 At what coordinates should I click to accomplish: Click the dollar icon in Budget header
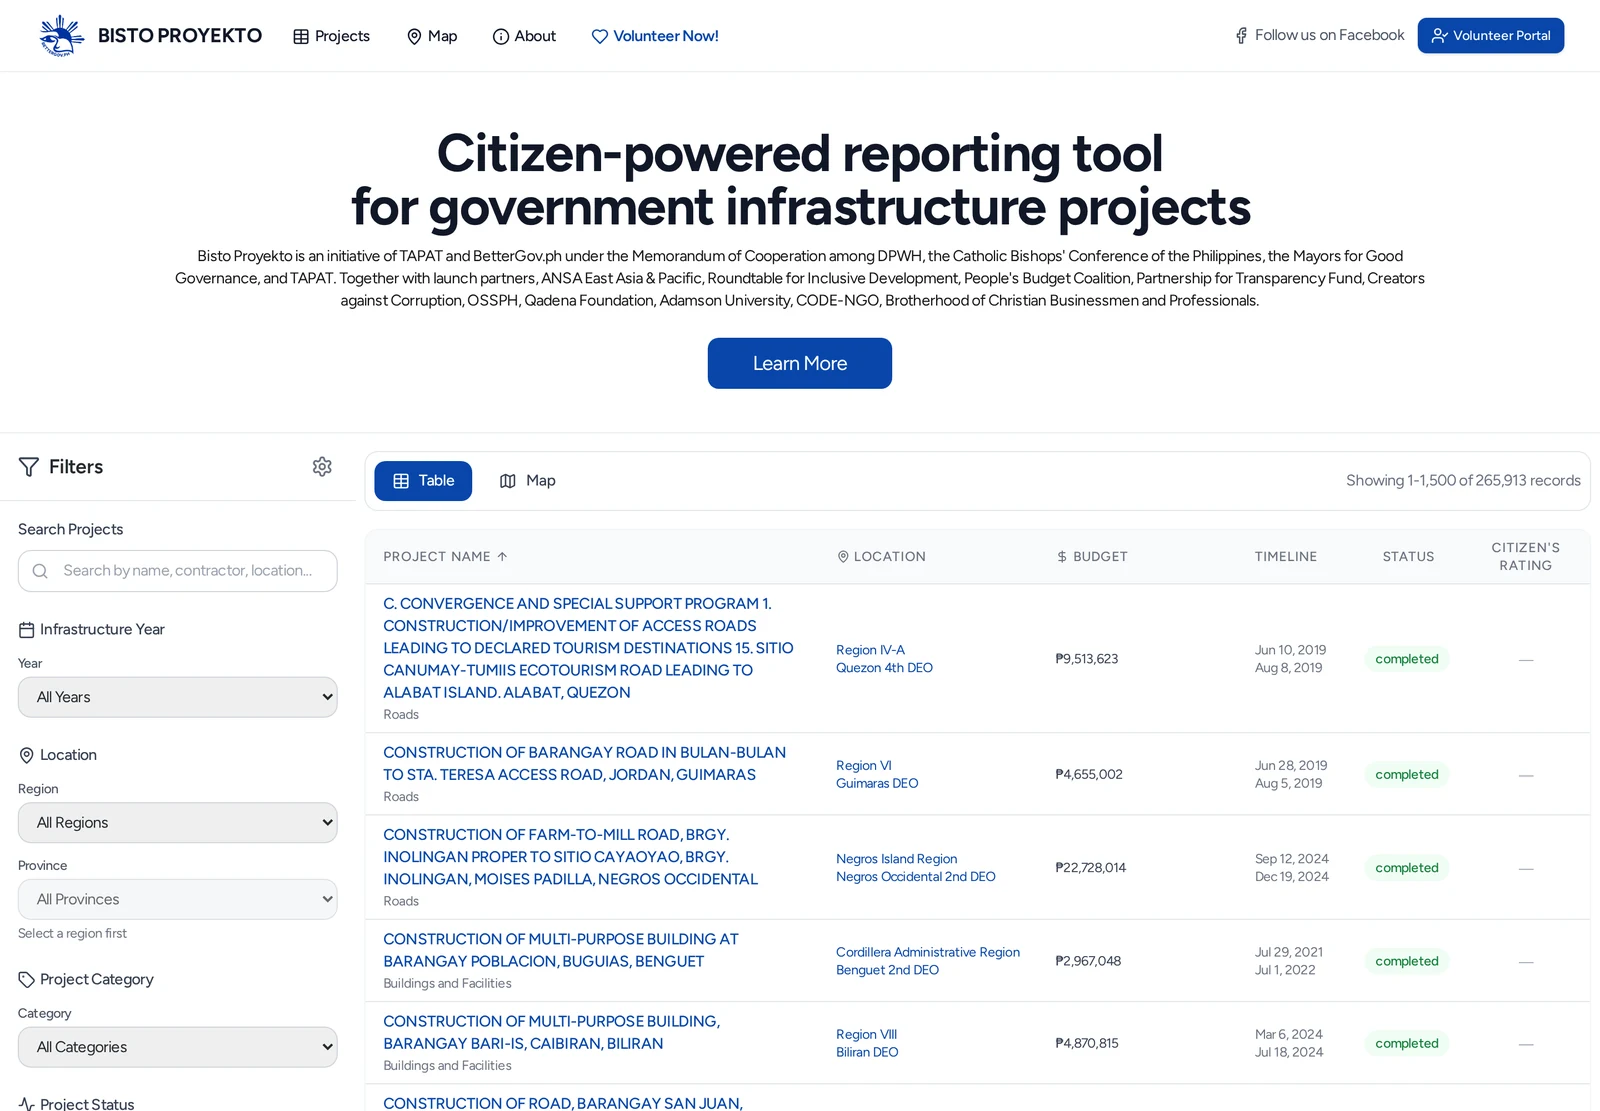(x=1062, y=557)
